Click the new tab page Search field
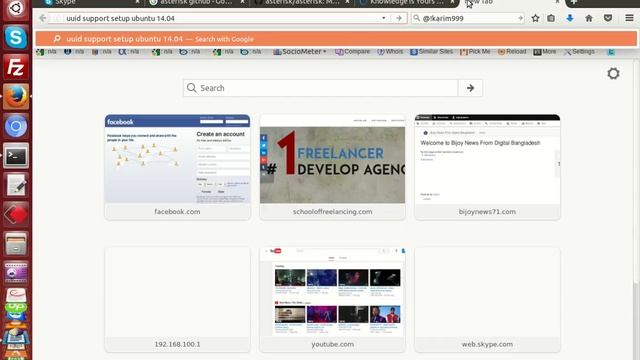Image resolution: width=640 pixels, height=360 pixels. coord(320,88)
